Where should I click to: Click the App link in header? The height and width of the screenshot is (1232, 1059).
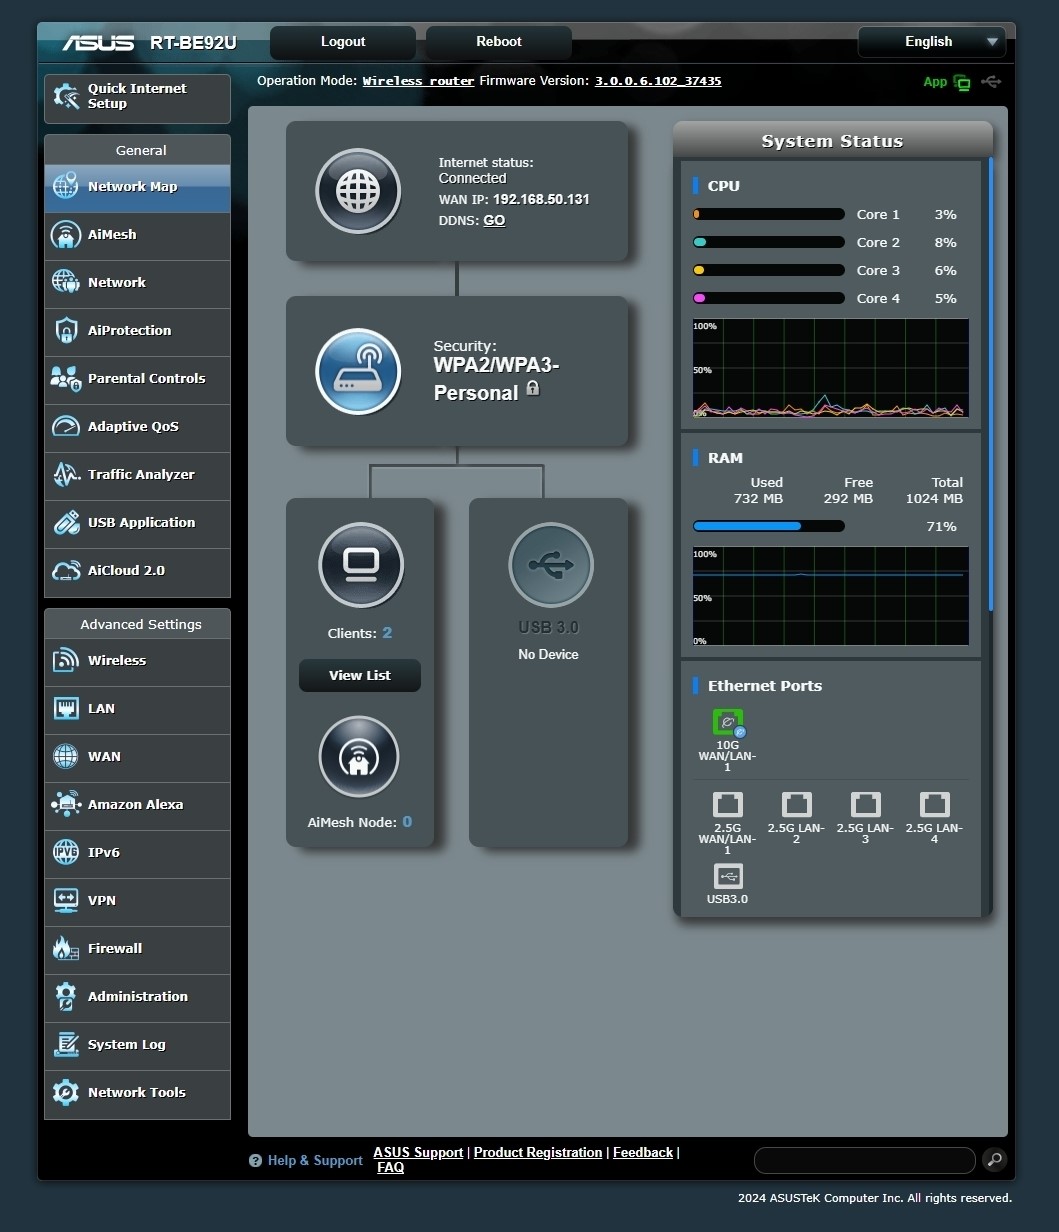tap(935, 82)
